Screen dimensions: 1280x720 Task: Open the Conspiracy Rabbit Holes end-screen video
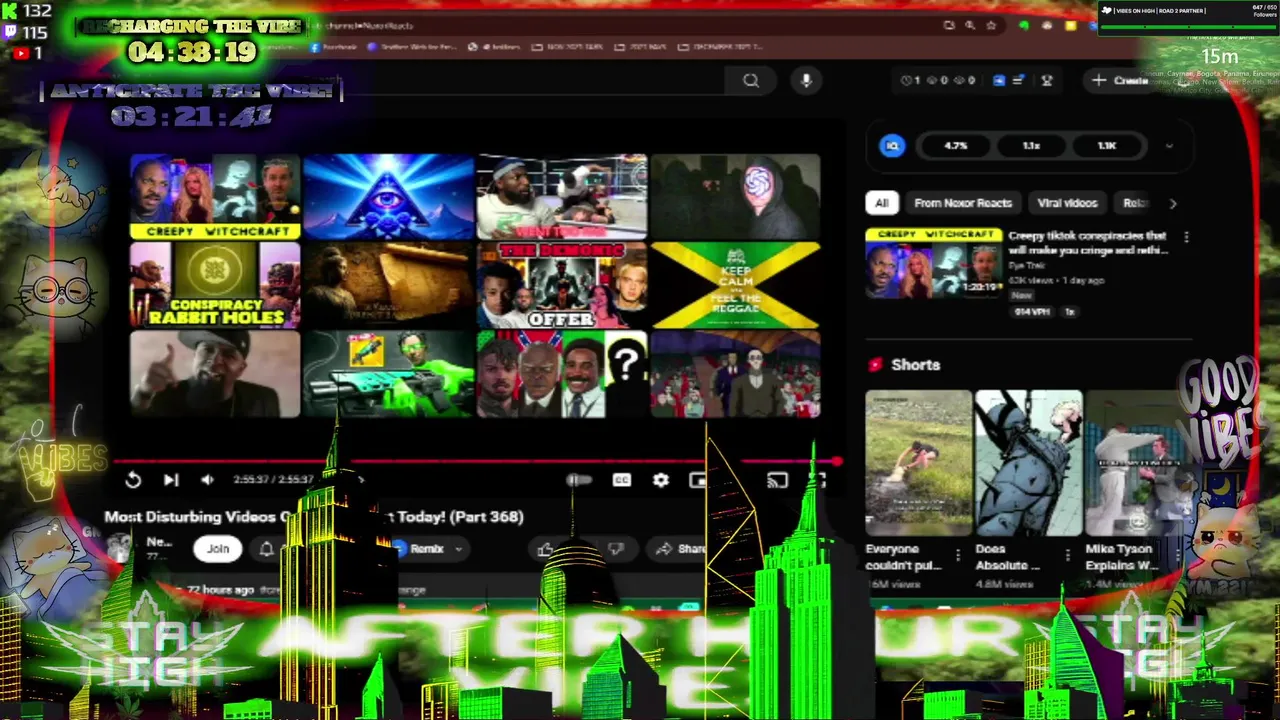click(215, 285)
